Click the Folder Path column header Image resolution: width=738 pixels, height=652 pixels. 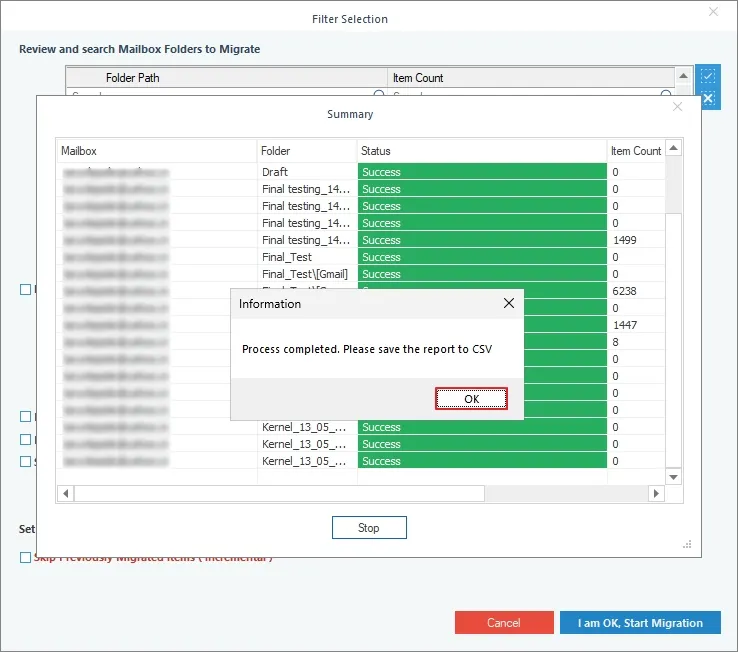(x=226, y=78)
